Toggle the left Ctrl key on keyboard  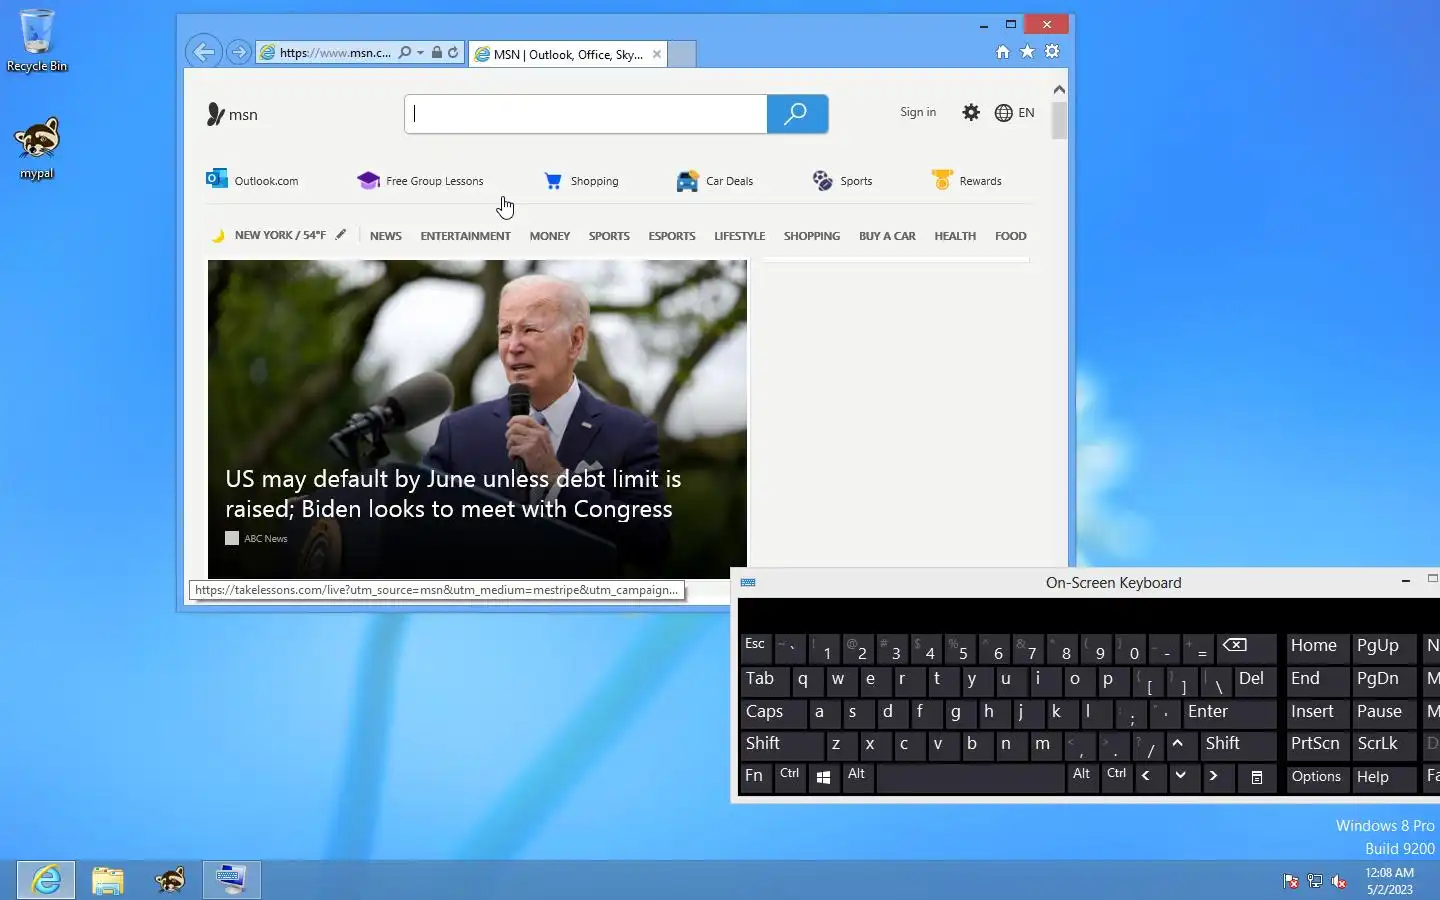[x=790, y=777]
